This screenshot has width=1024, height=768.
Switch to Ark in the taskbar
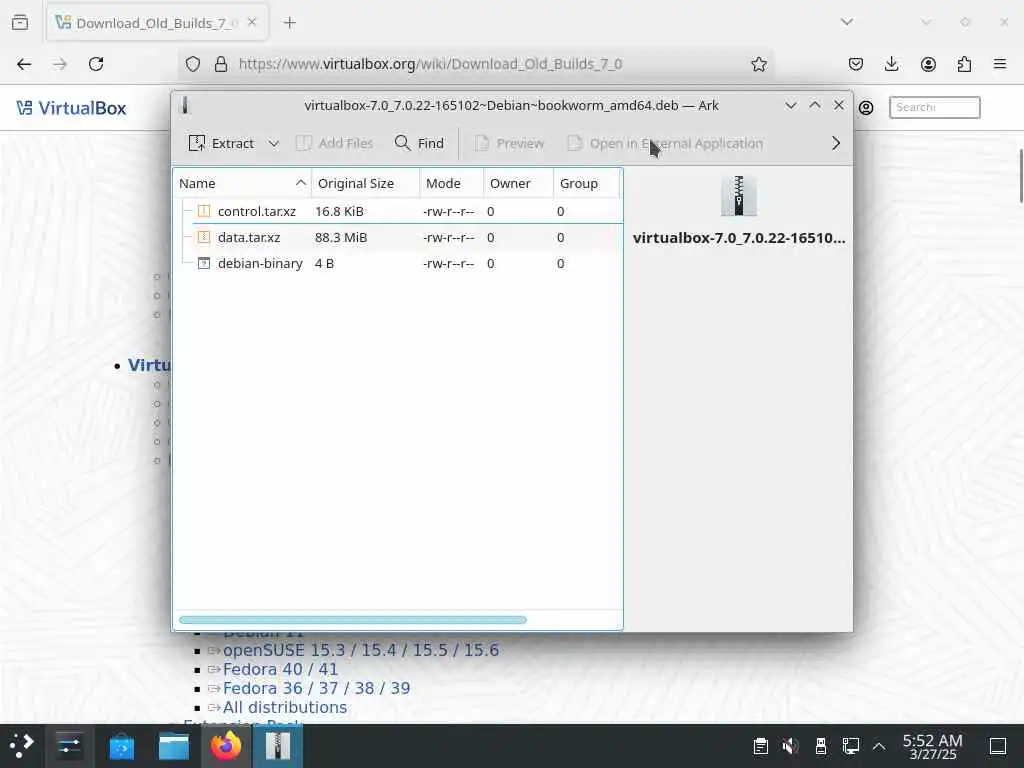[278, 746]
